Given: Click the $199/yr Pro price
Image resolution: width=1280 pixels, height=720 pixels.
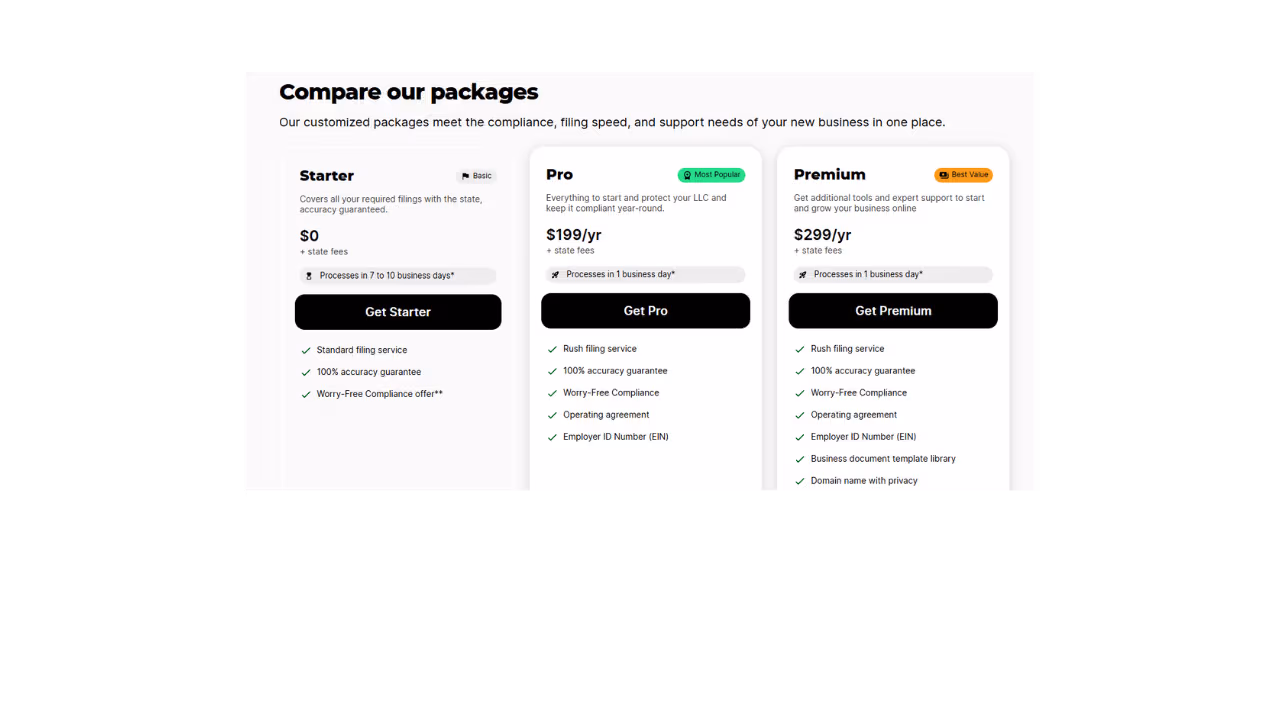Looking at the screenshot, I should (x=574, y=235).
